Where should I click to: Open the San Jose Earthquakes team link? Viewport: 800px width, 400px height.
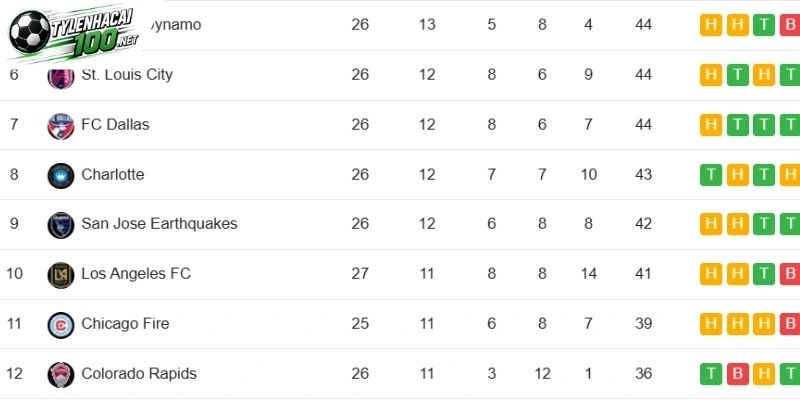pyautogui.click(x=159, y=223)
